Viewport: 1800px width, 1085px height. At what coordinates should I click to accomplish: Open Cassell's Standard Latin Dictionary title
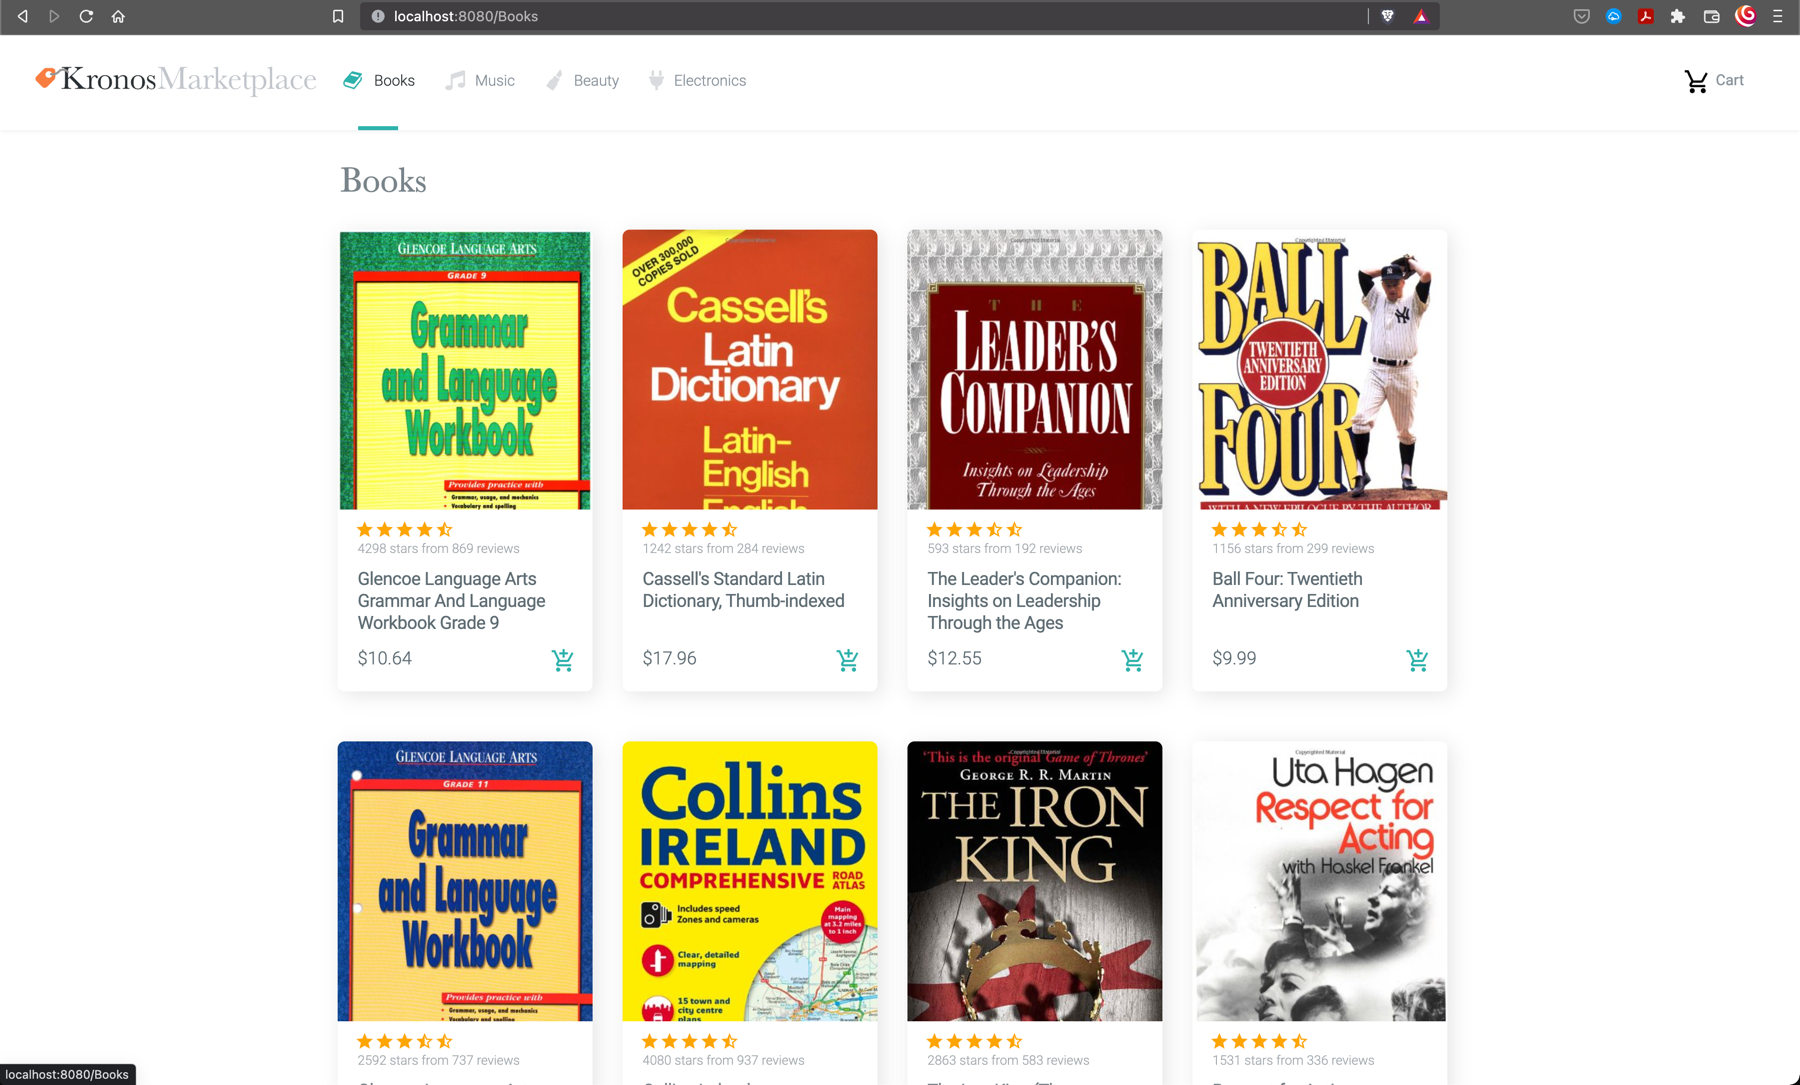click(743, 590)
